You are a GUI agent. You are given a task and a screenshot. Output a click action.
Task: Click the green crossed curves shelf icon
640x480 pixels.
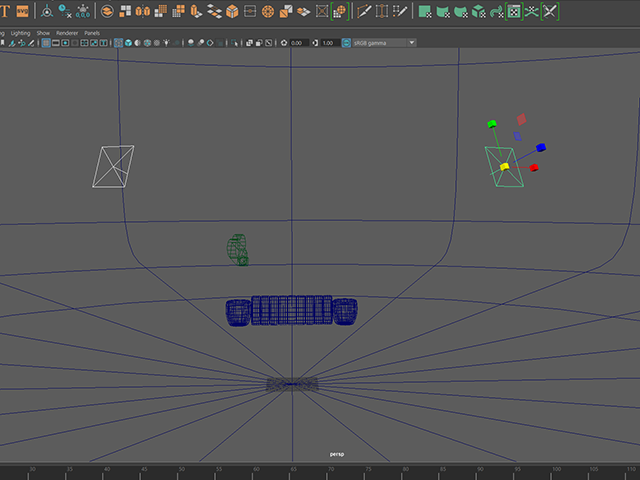[531, 11]
